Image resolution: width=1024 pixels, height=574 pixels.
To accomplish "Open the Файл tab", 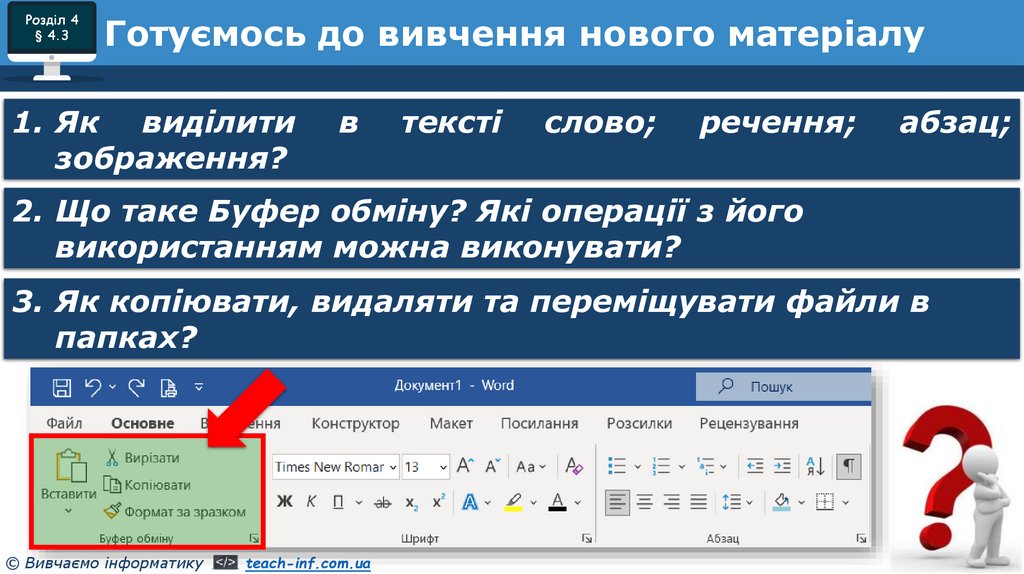I will (x=64, y=423).
